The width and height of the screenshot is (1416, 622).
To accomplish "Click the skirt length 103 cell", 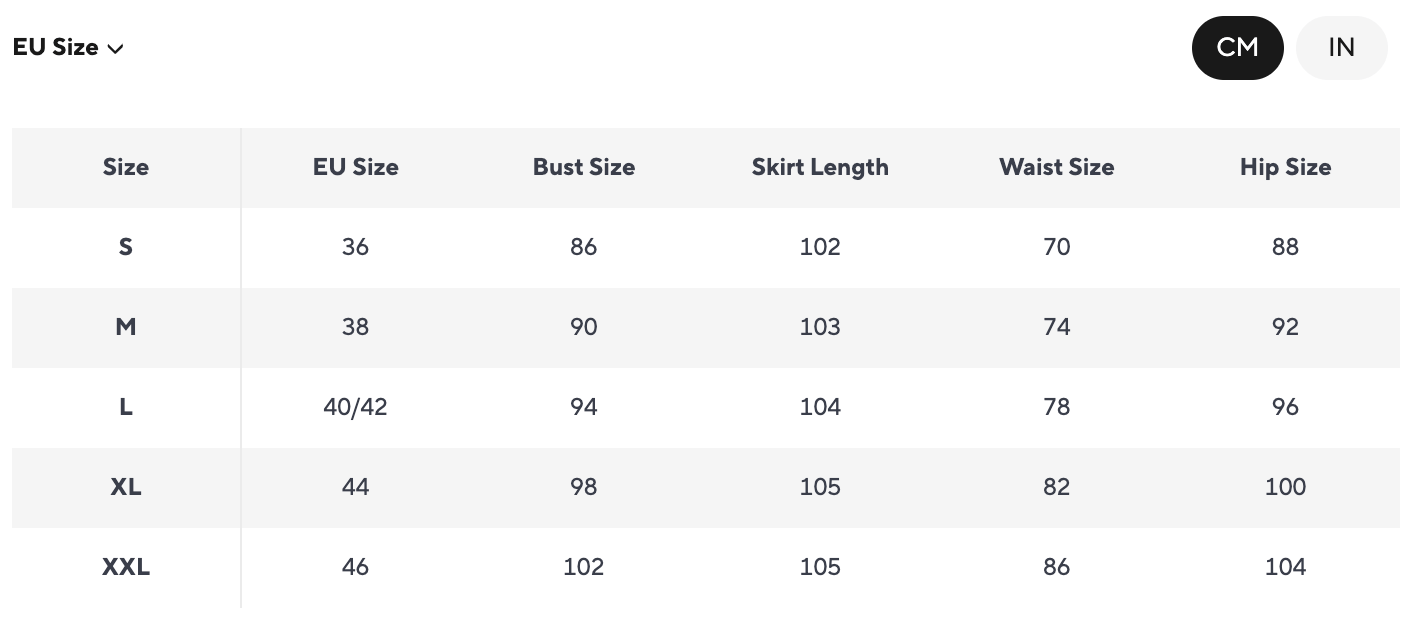I will 820,327.
